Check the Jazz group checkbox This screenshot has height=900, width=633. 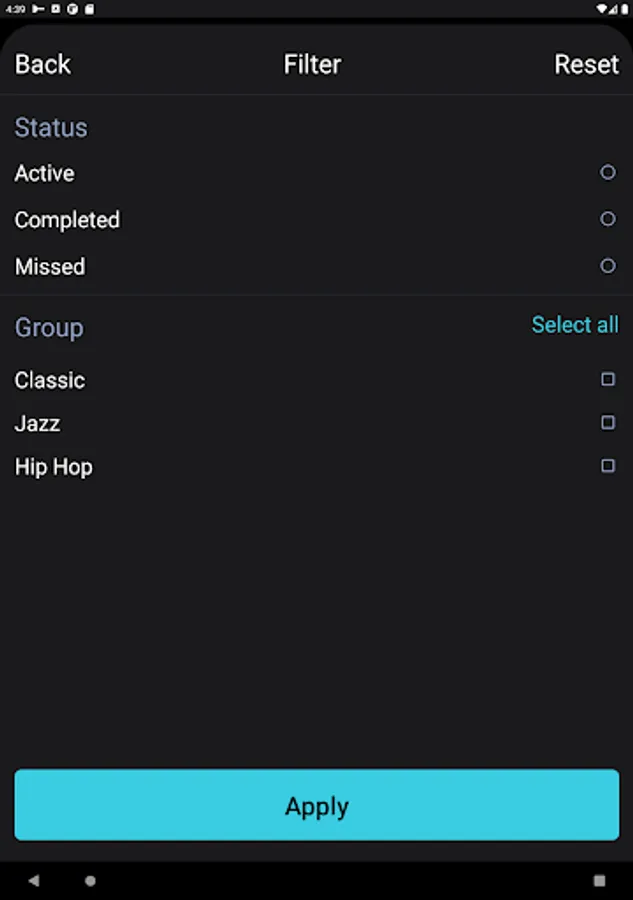pyautogui.click(x=608, y=422)
